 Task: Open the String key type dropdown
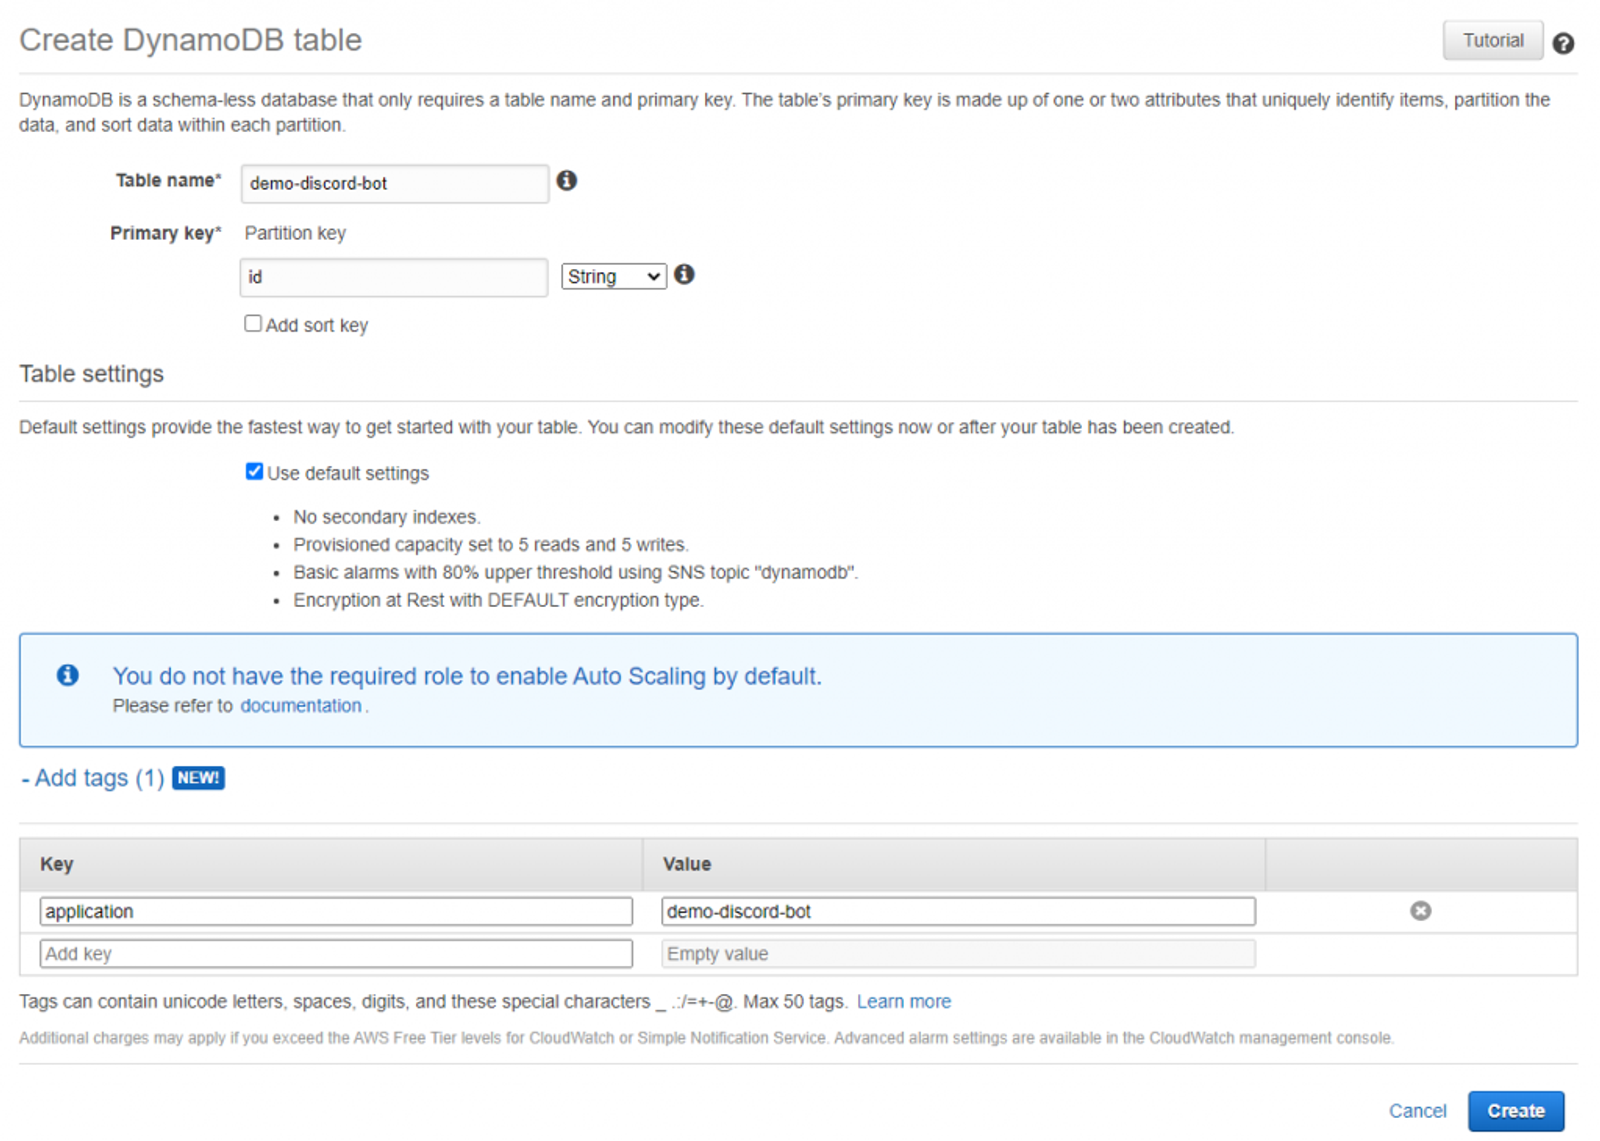click(613, 276)
